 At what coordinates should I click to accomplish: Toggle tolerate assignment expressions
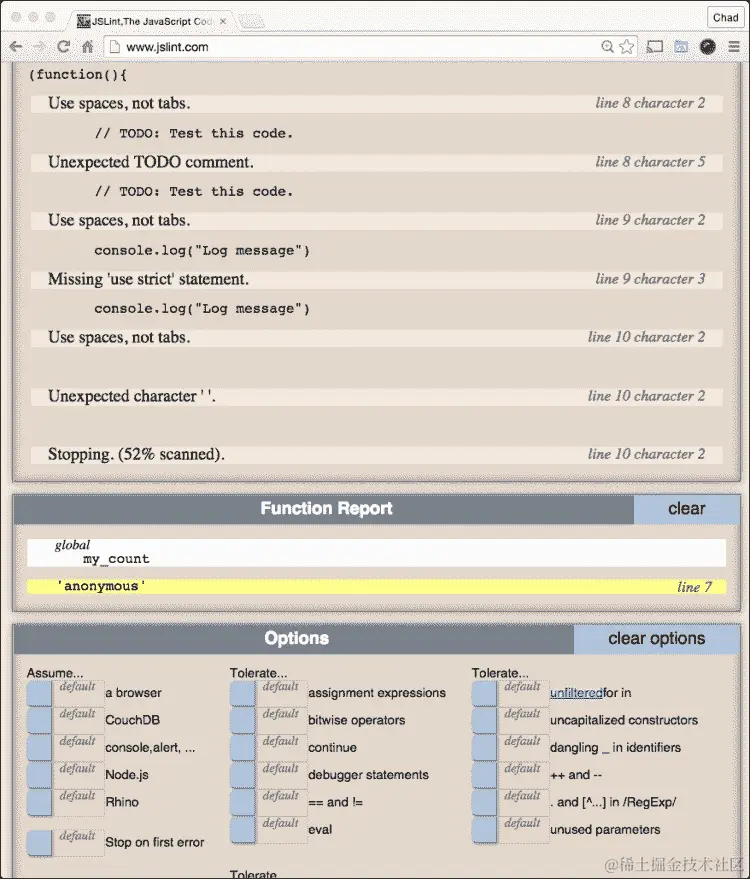[x=243, y=694]
